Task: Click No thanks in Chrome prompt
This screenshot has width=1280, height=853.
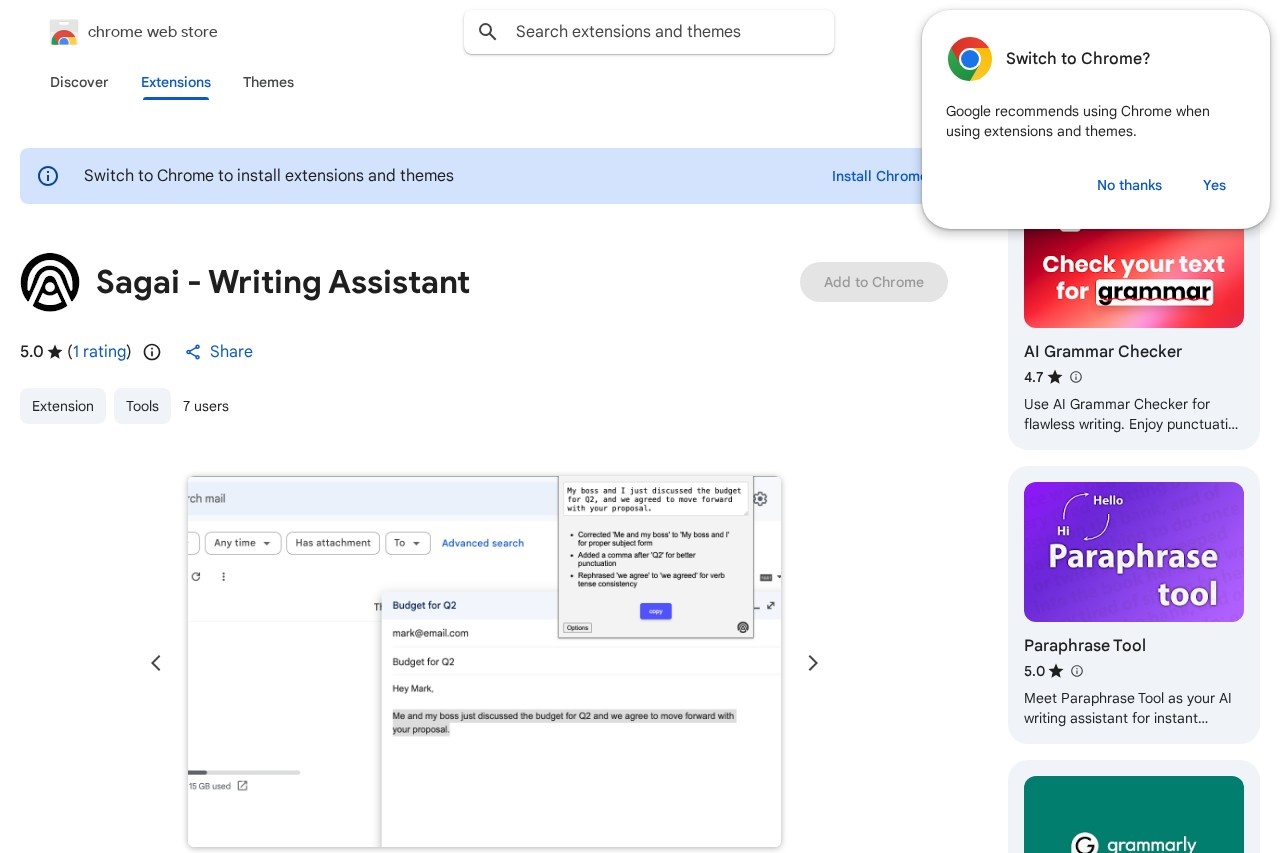Action: 1129,185
